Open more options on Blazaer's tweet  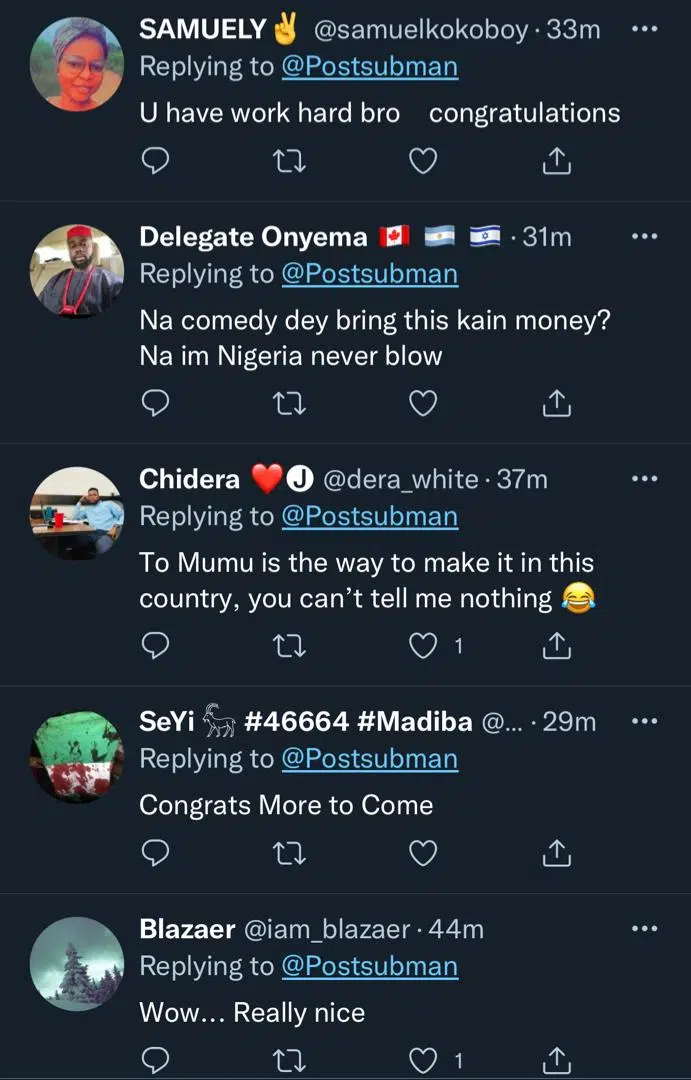pos(645,929)
